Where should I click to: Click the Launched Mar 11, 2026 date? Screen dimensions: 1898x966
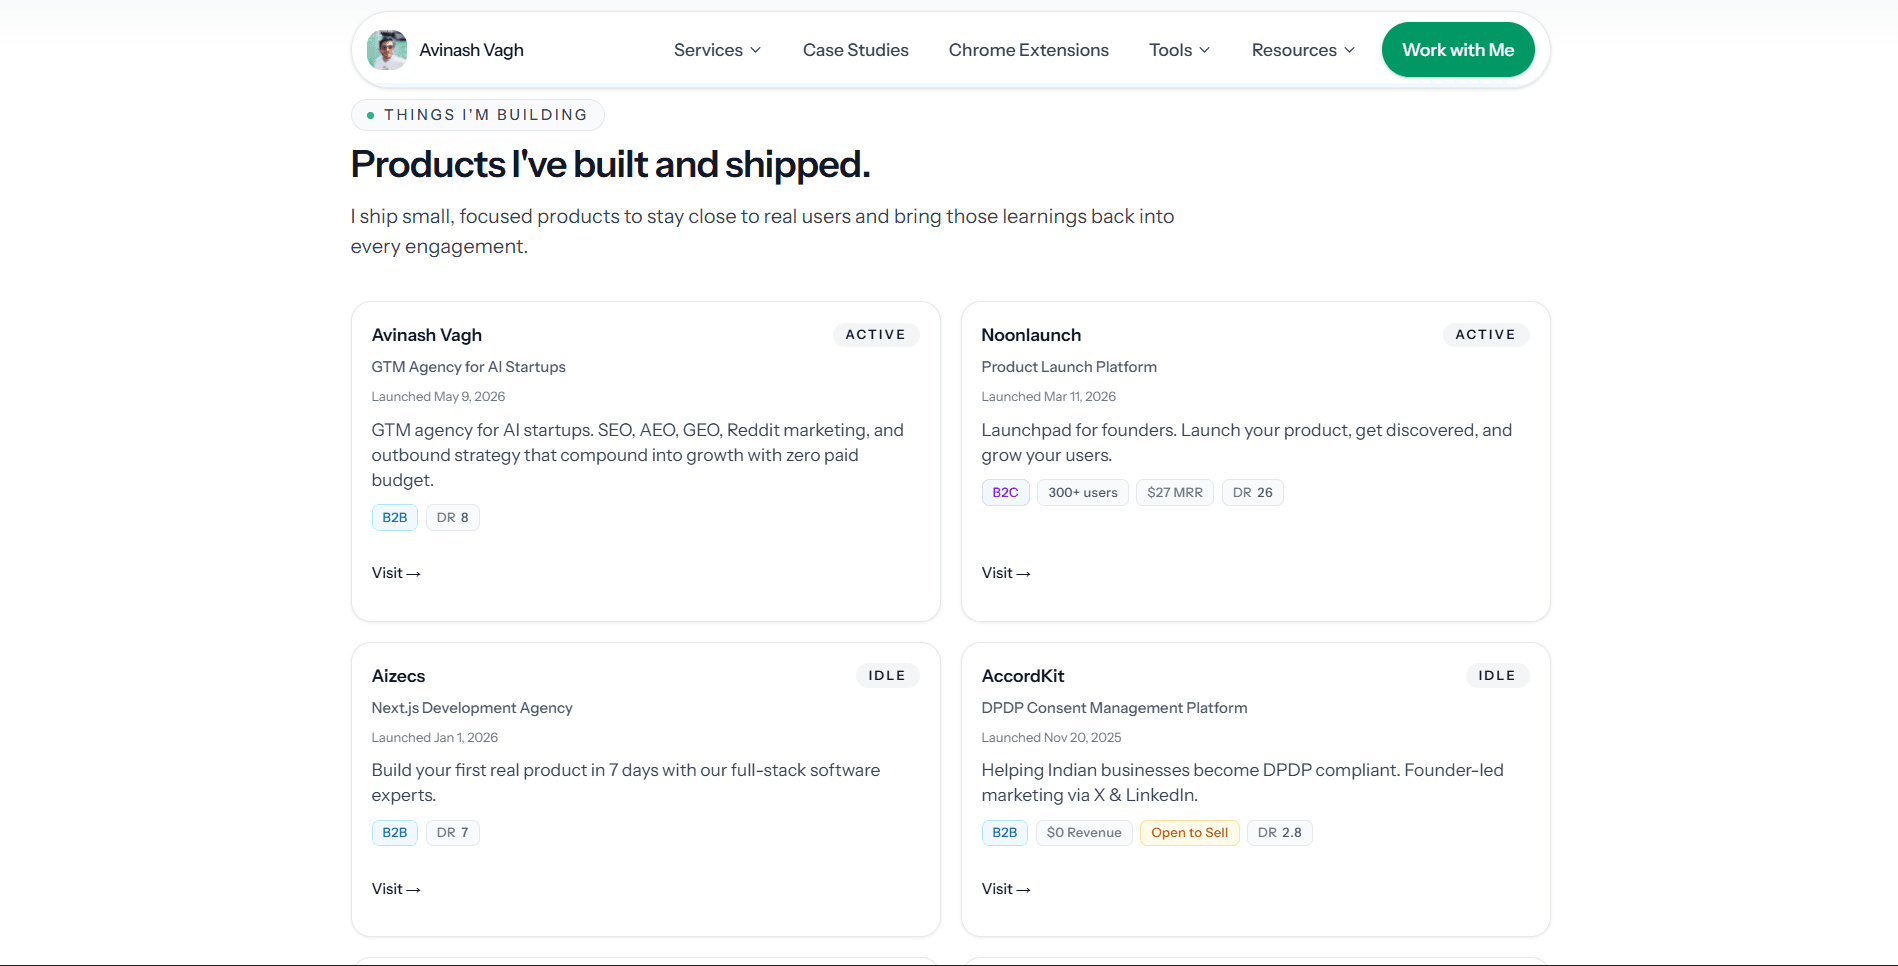coord(1048,397)
